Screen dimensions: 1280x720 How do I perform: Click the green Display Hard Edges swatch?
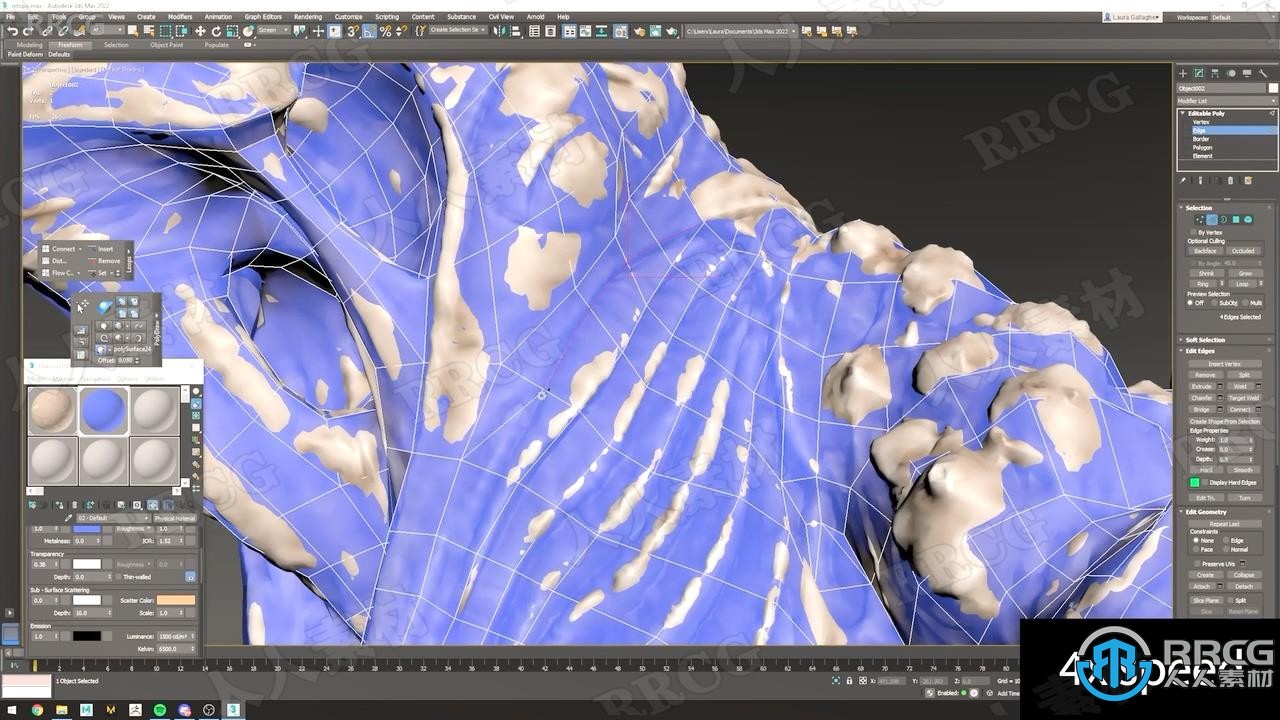click(x=1194, y=482)
